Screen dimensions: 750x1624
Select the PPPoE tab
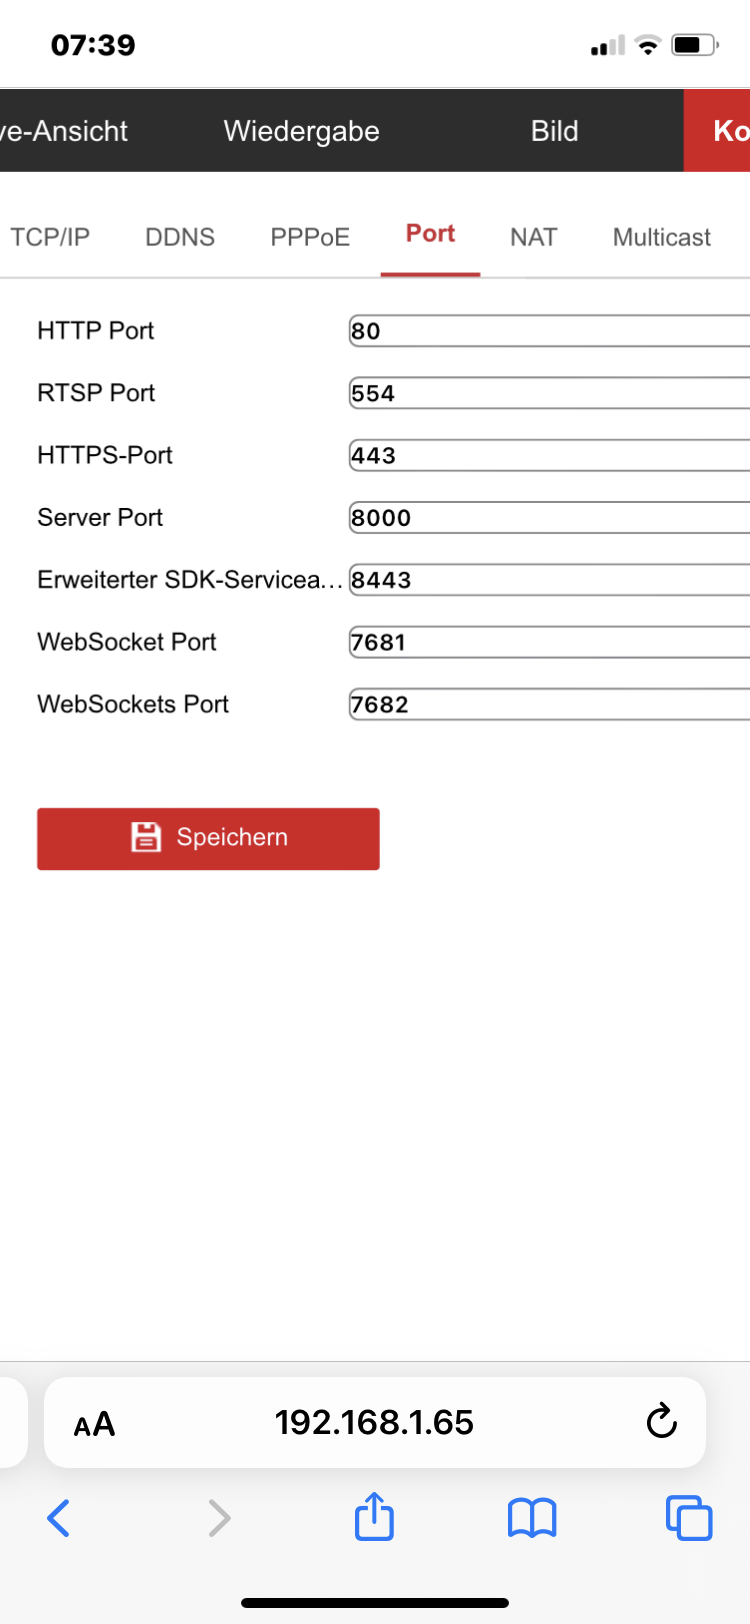tap(310, 237)
